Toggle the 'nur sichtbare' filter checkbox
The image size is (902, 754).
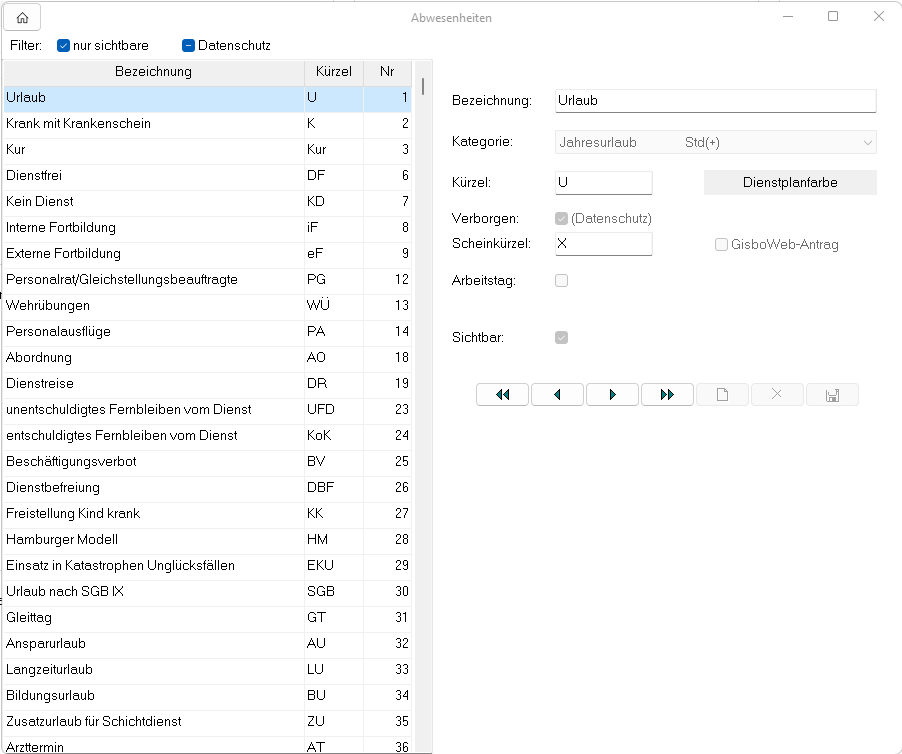[x=63, y=45]
